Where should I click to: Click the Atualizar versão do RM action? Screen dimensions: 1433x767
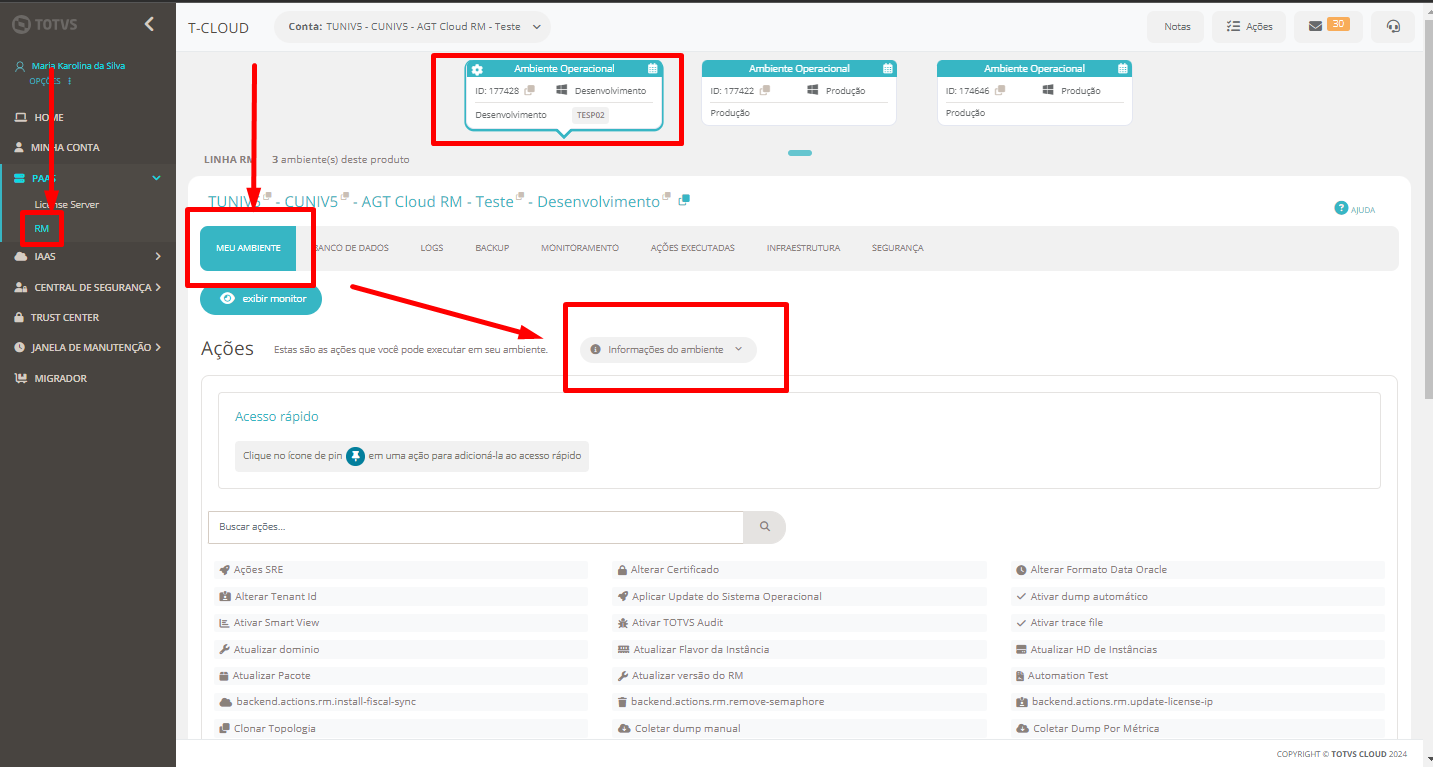click(799, 676)
